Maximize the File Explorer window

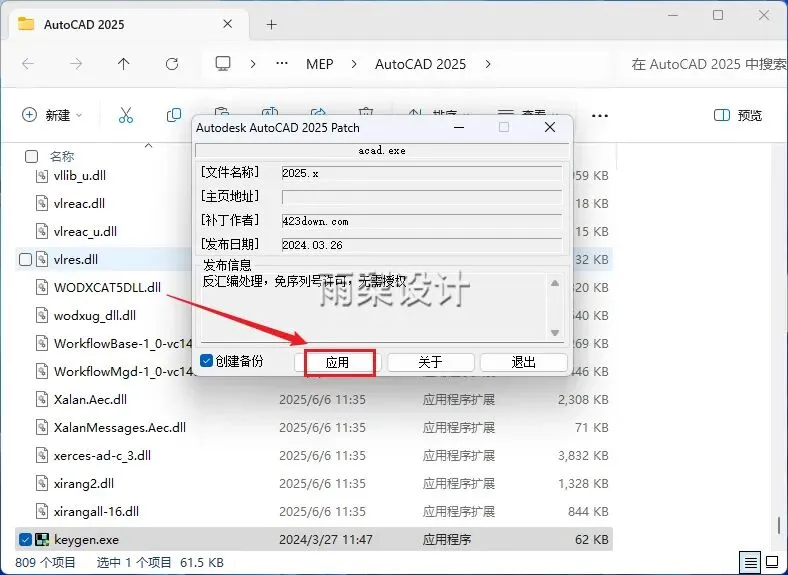tap(718, 16)
